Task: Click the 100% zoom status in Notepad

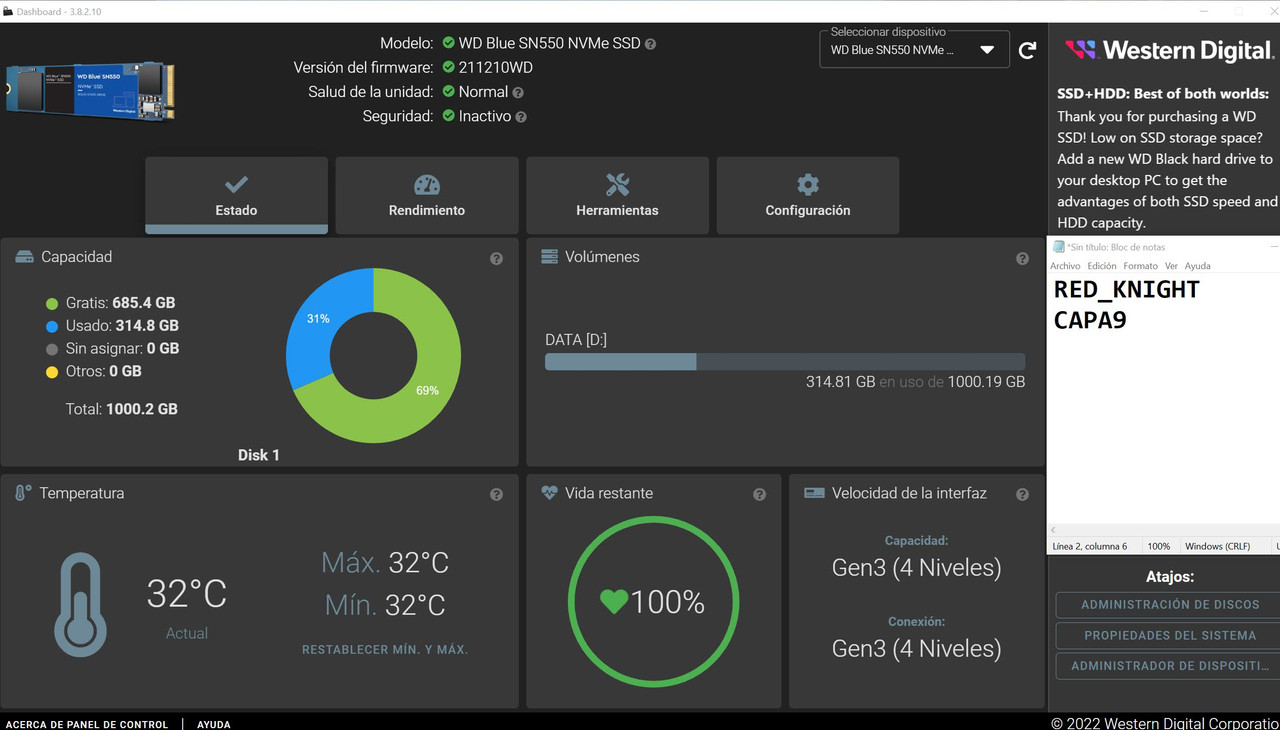Action: point(1158,546)
